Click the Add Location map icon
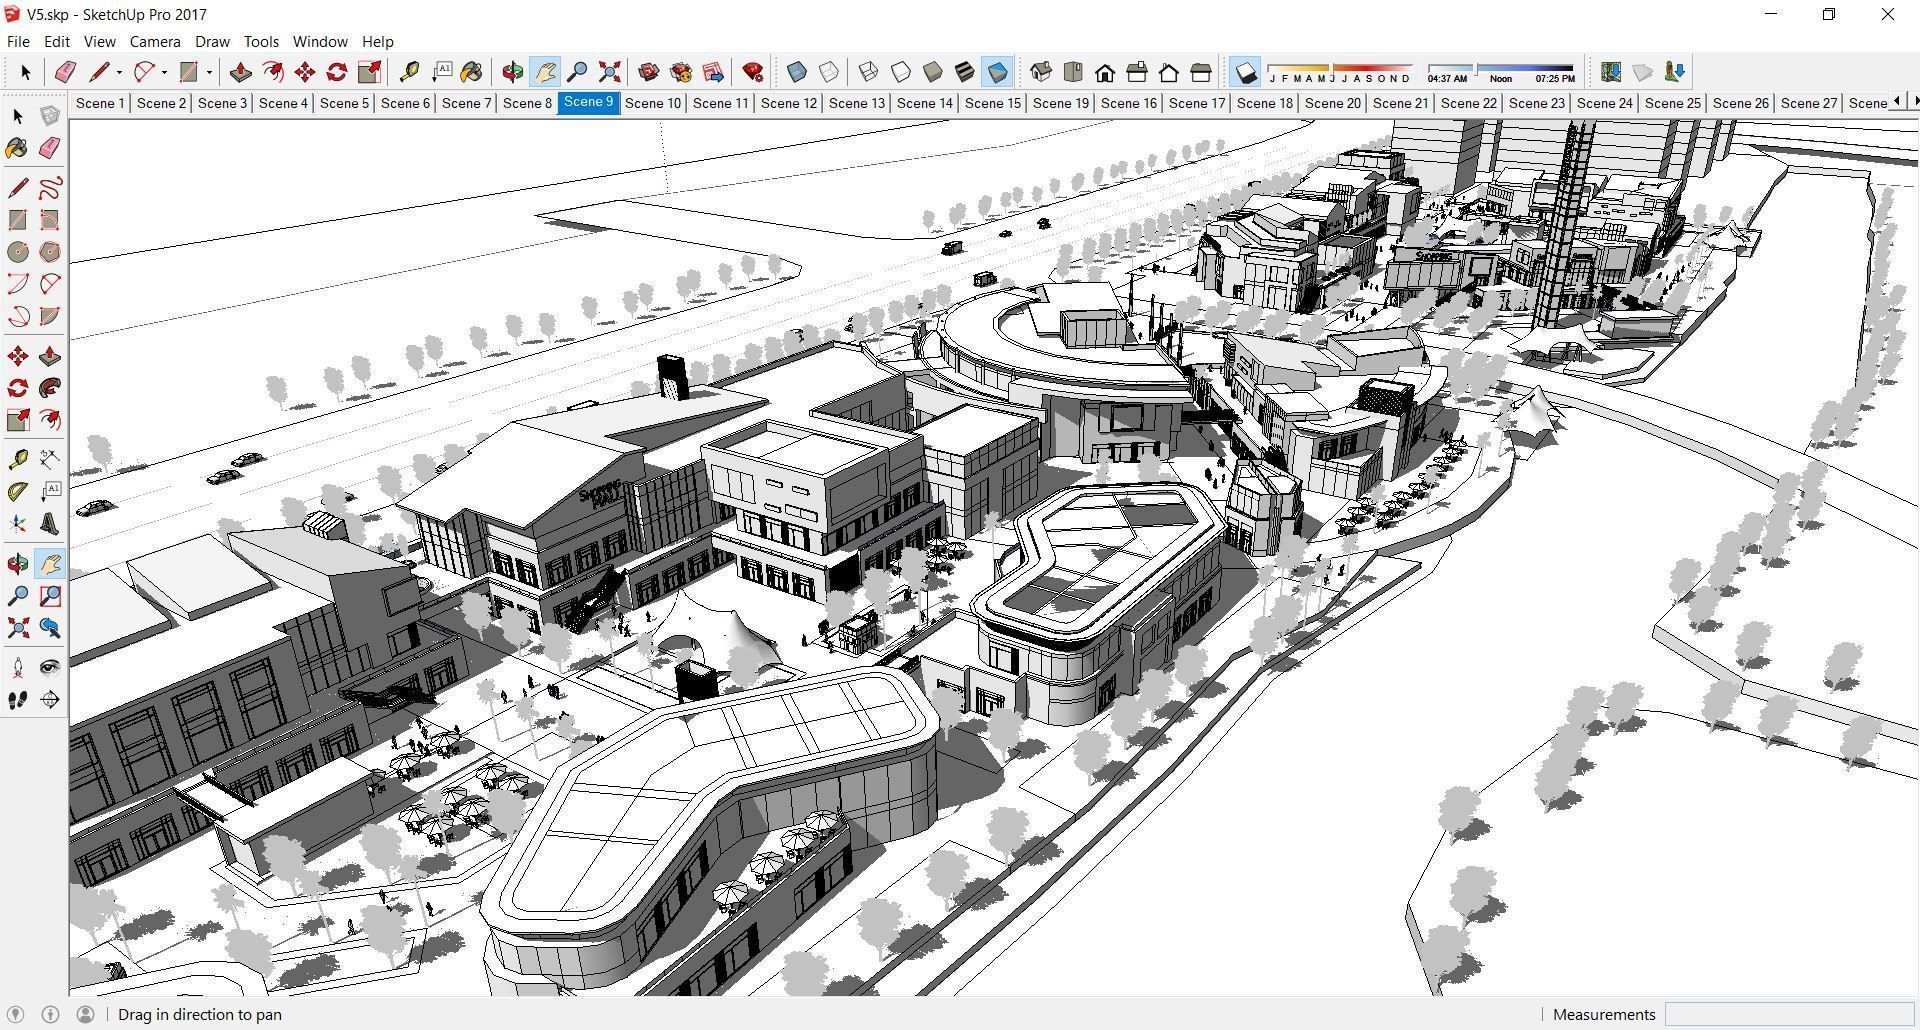The image size is (1920, 1030). (x=1610, y=72)
